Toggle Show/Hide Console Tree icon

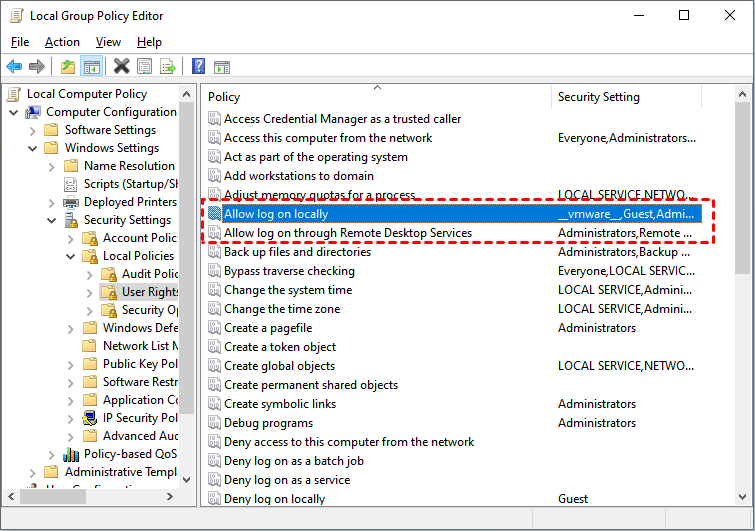click(91, 66)
